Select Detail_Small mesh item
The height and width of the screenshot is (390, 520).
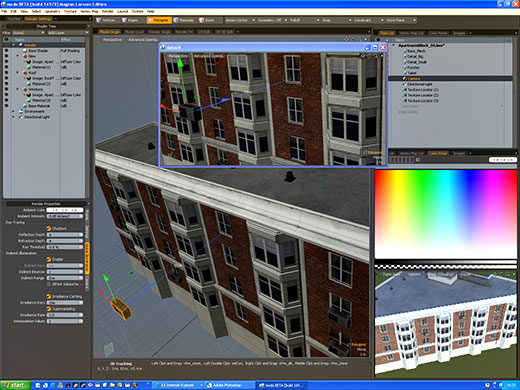[416, 62]
